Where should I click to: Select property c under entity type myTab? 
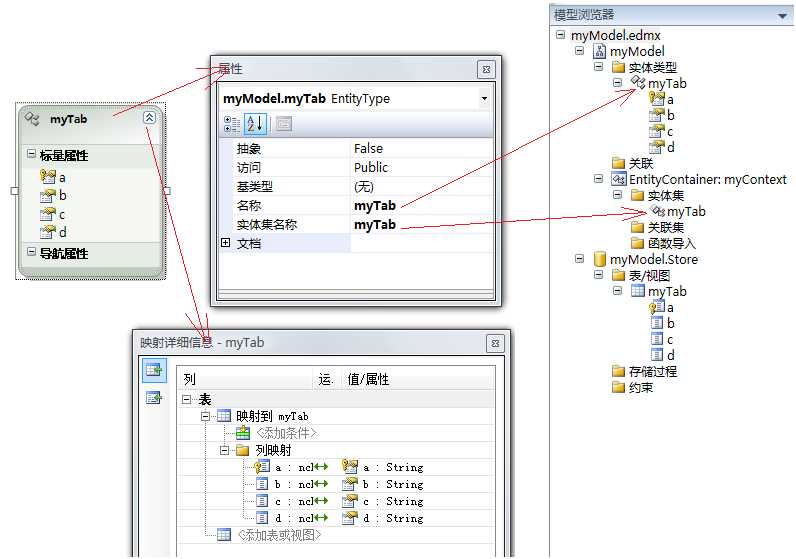click(662, 131)
